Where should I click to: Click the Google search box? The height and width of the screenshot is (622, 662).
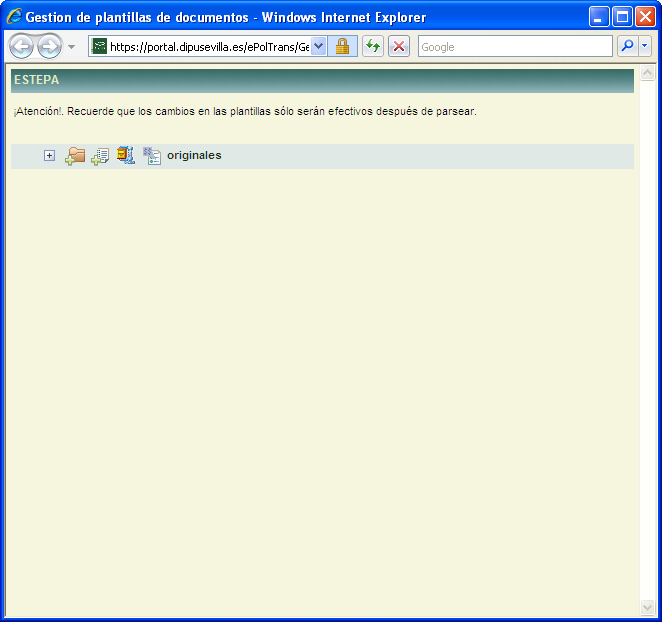pos(514,47)
